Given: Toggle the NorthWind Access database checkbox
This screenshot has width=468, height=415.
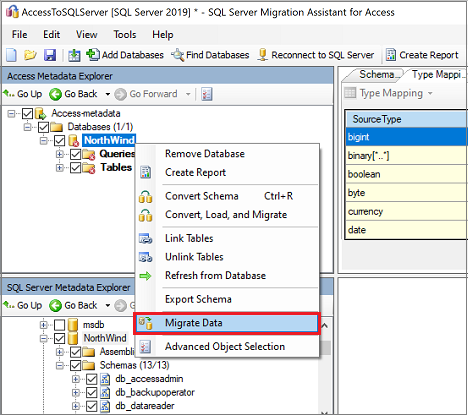Looking at the screenshot, I should coord(60,141).
